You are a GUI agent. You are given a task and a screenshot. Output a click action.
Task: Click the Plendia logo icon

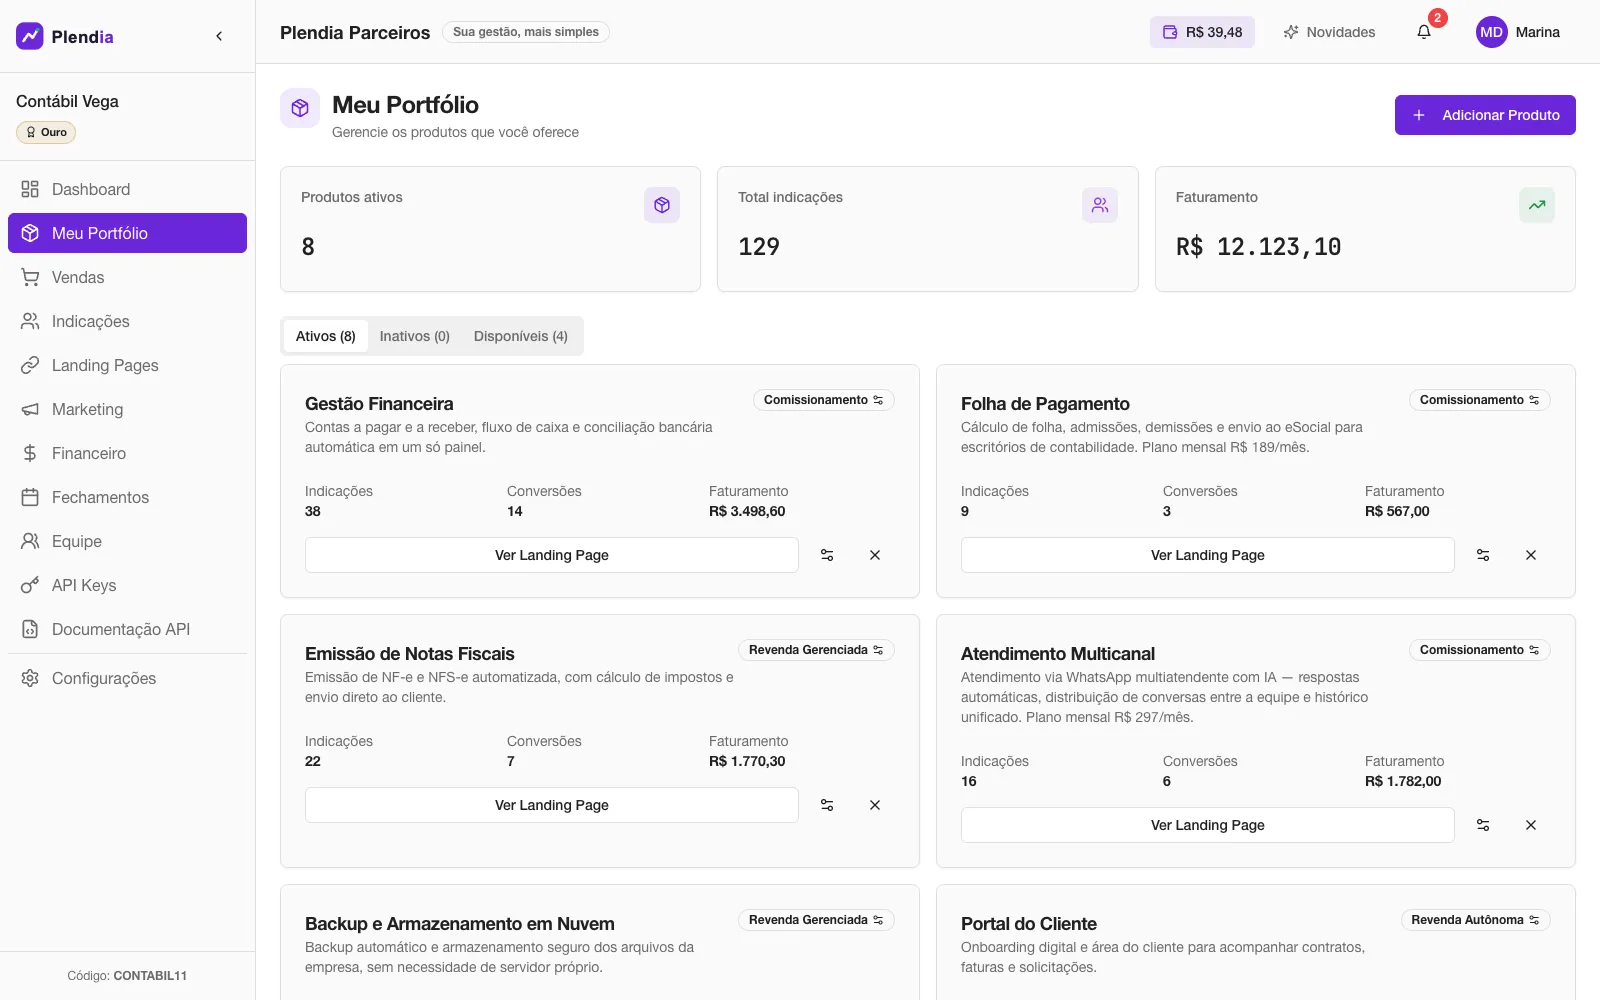coord(30,36)
